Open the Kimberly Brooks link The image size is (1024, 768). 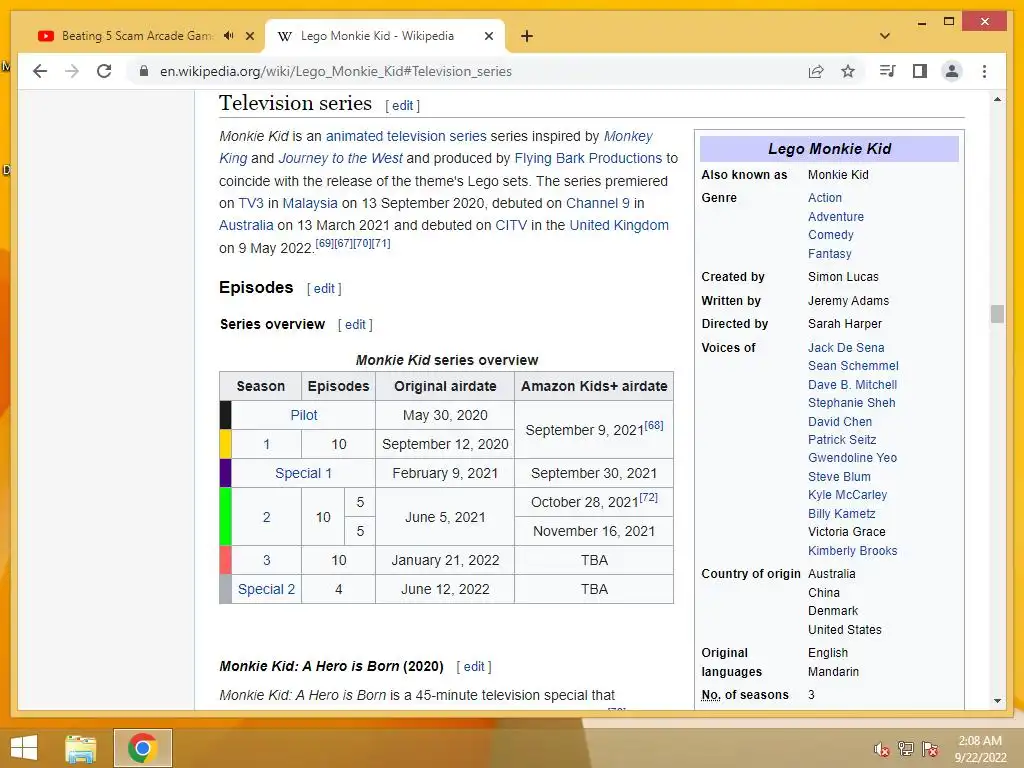[852, 551]
